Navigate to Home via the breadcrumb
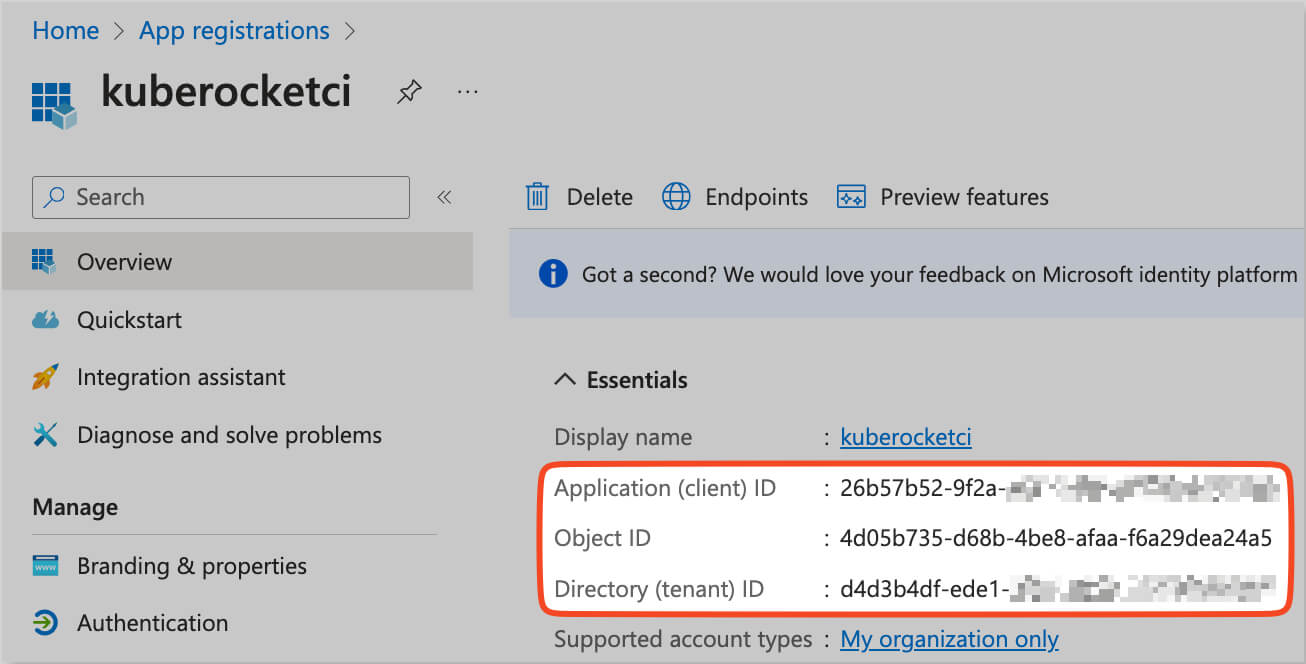The height and width of the screenshot is (664, 1306). pyautogui.click(x=64, y=30)
